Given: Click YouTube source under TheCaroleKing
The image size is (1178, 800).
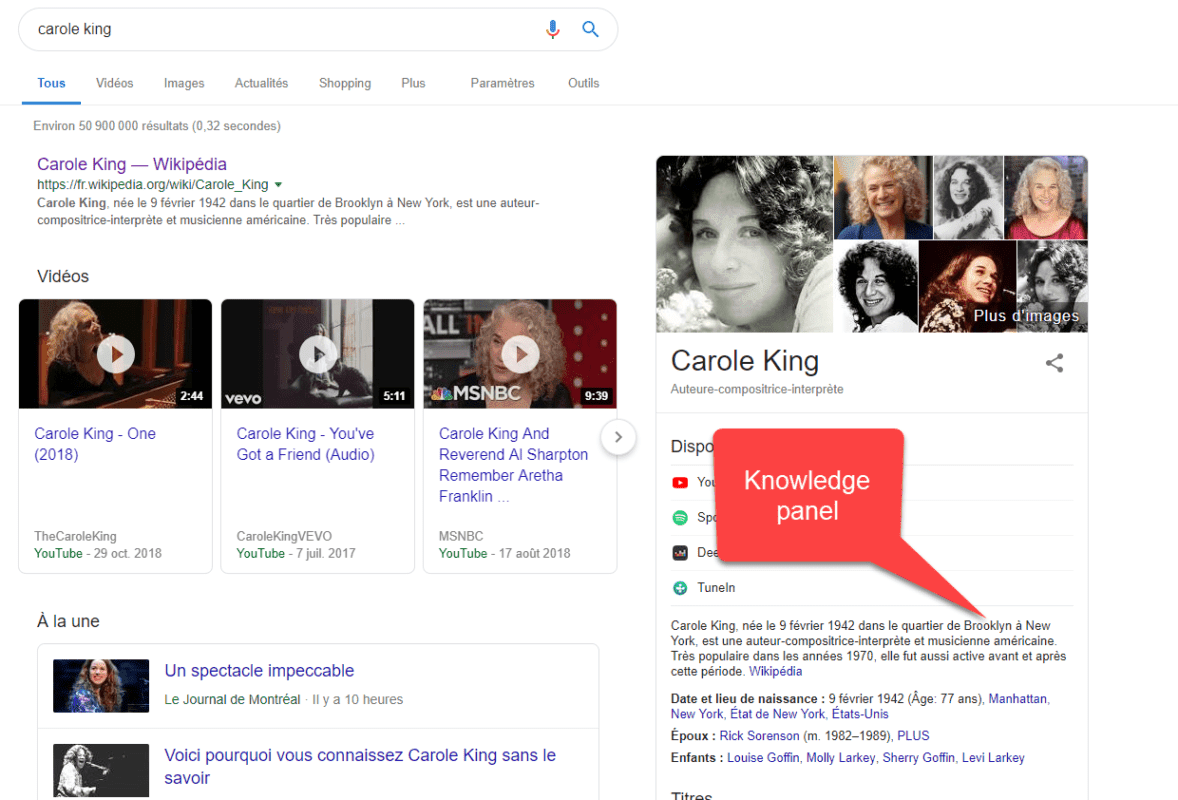Looking at the screenshot, I should point(58,554).
